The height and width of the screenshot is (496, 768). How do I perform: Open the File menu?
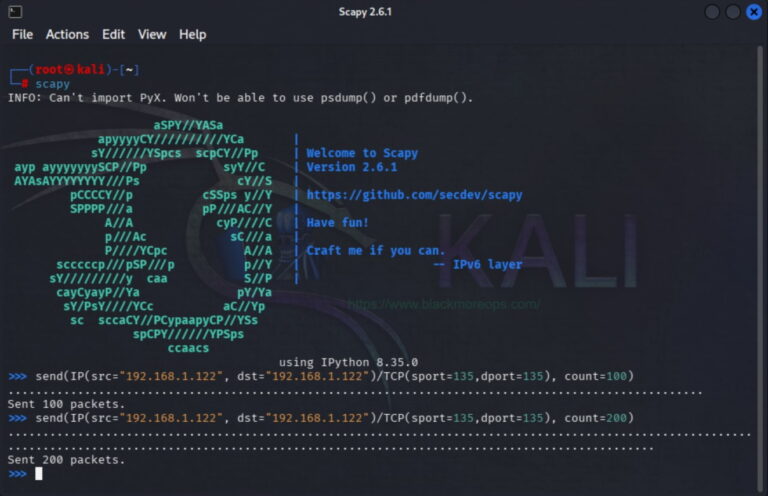[23, 34]
